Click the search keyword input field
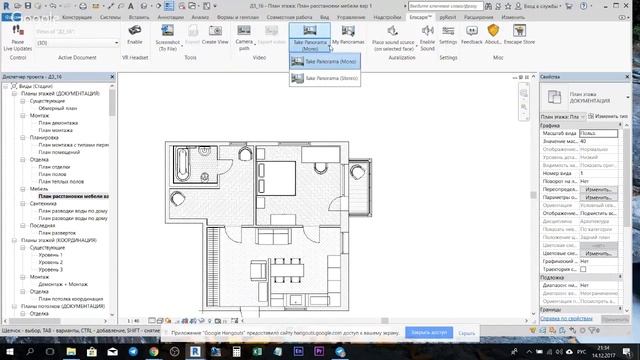Image resolution: width=640 pixels, height=360 pixels. 445,6
